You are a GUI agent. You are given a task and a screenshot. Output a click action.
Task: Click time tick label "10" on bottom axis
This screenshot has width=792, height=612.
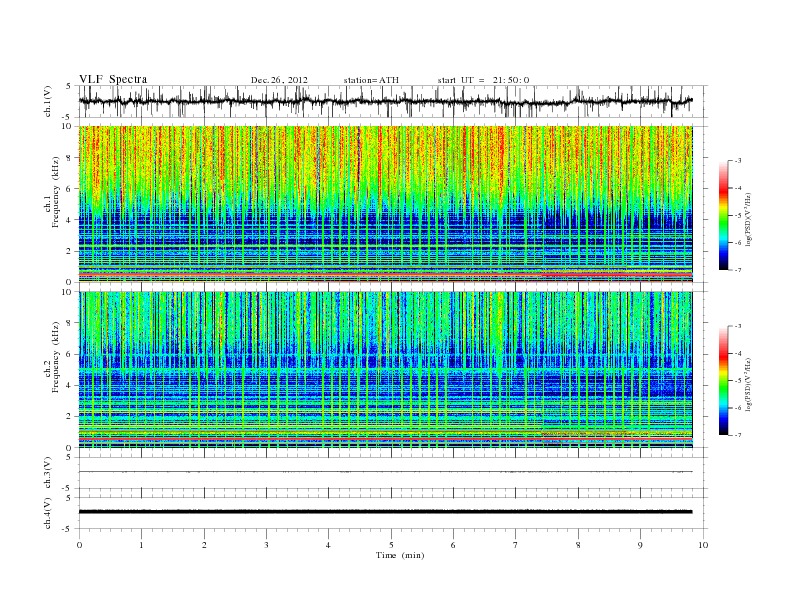703,545
